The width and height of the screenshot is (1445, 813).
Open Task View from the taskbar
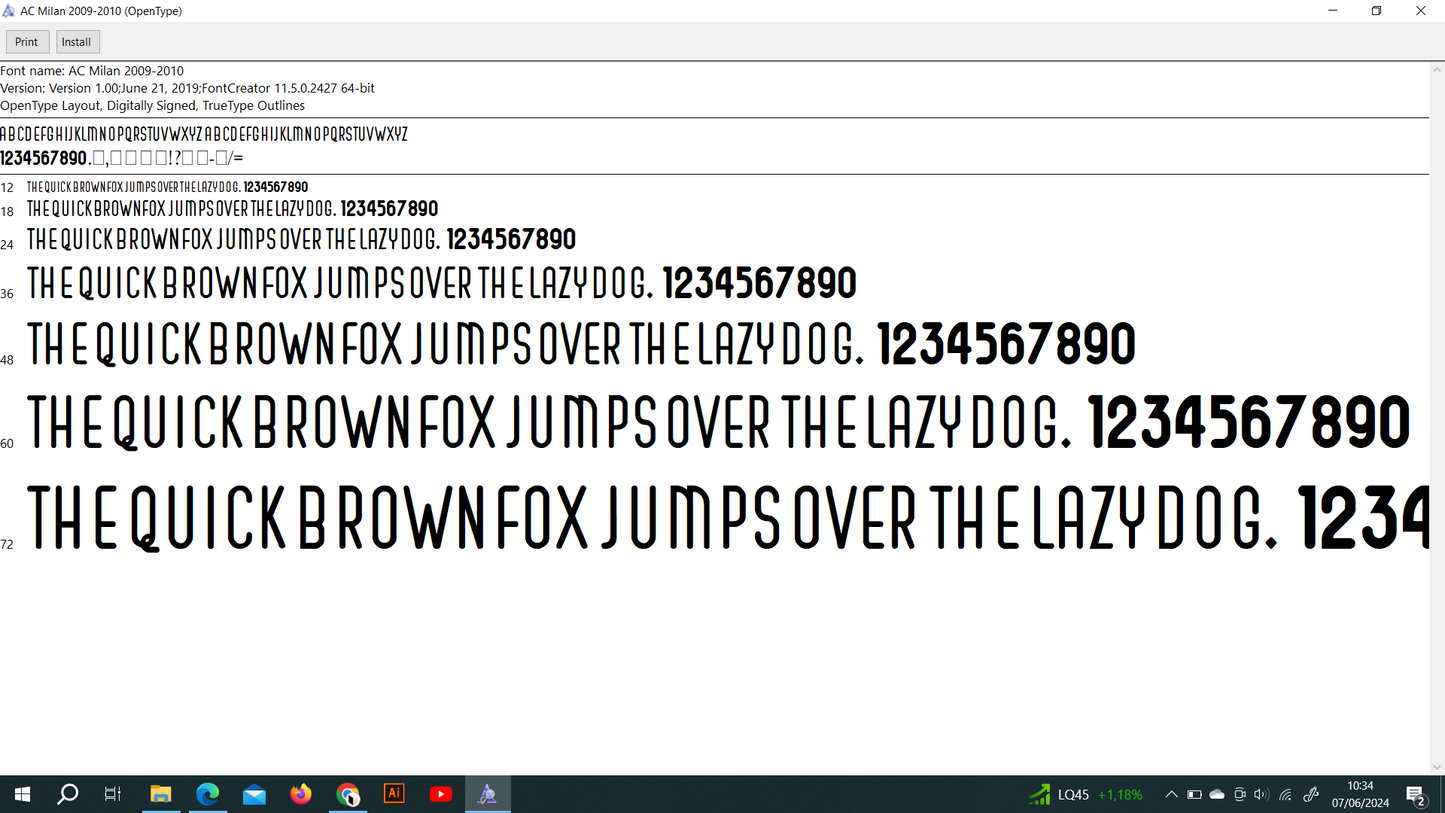click(113, 794)
